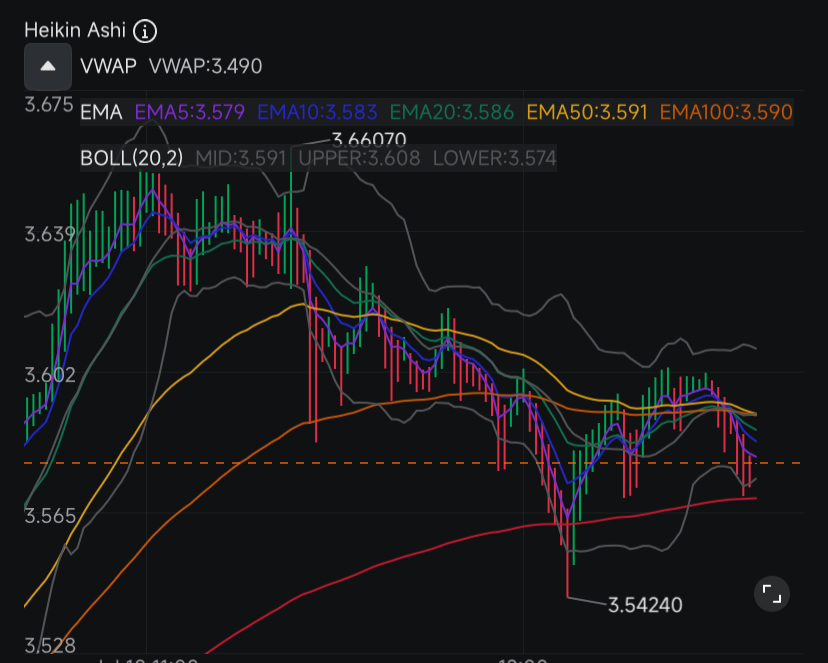Click the 3.565 price axis label
Image resolution: width=828 pixels, height=663 pixels.
tap(50, 516)
